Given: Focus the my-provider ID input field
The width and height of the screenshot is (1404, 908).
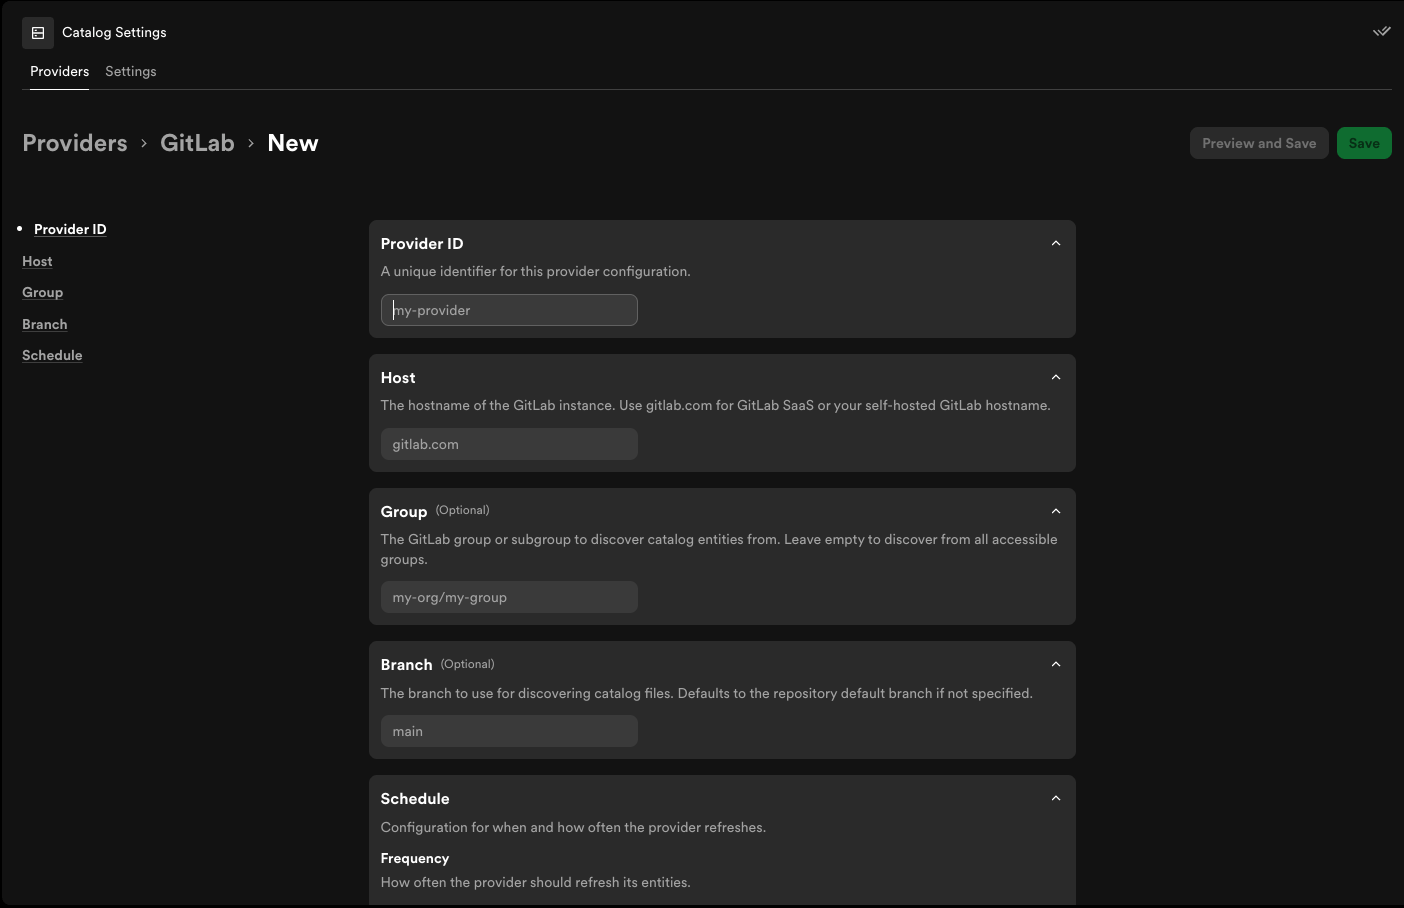Looking at the screenshot, I should 509,310.
